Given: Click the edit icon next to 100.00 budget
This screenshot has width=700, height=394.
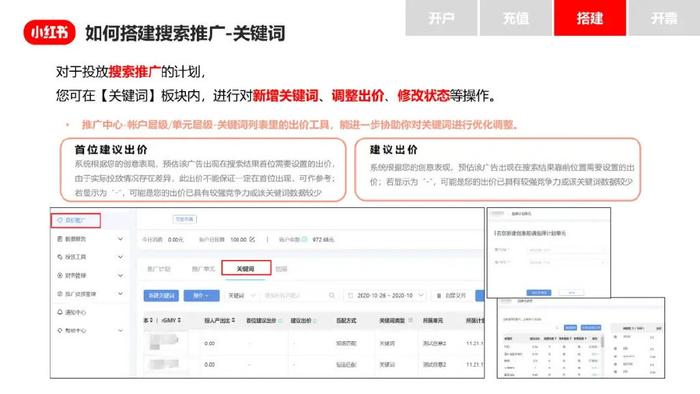Looking at the screenshot, I should pos(252,240).
